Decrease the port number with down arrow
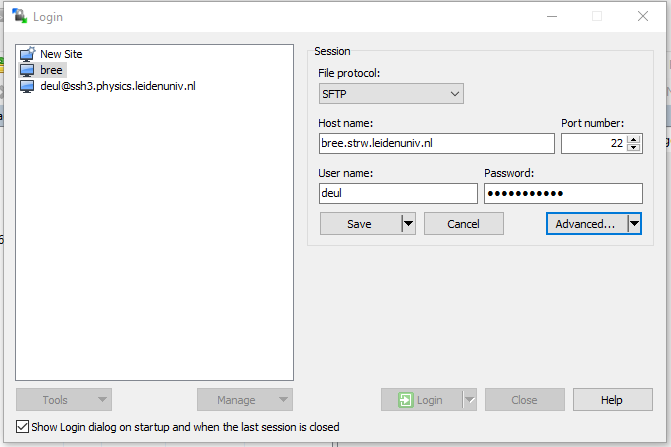 pos(633,148)
